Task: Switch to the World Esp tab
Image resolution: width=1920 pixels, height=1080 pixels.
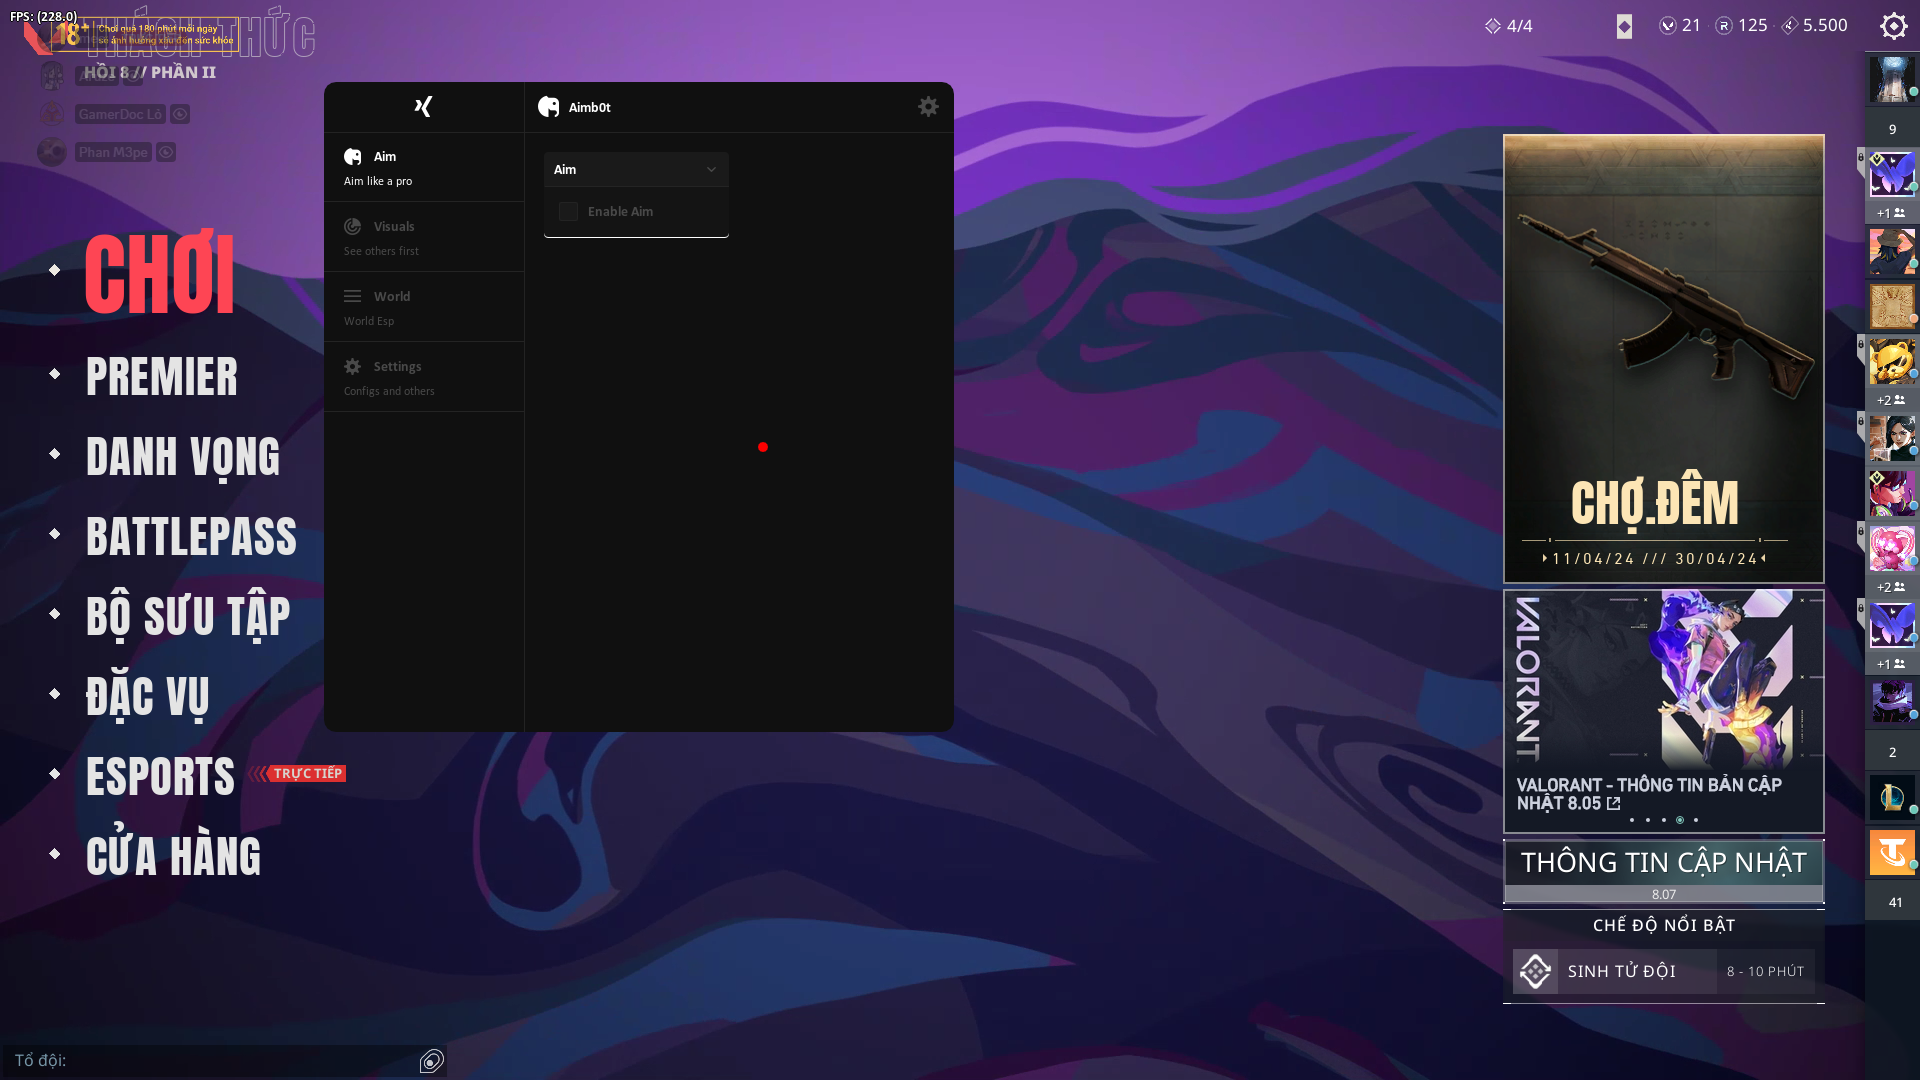Action: [424, 307]
